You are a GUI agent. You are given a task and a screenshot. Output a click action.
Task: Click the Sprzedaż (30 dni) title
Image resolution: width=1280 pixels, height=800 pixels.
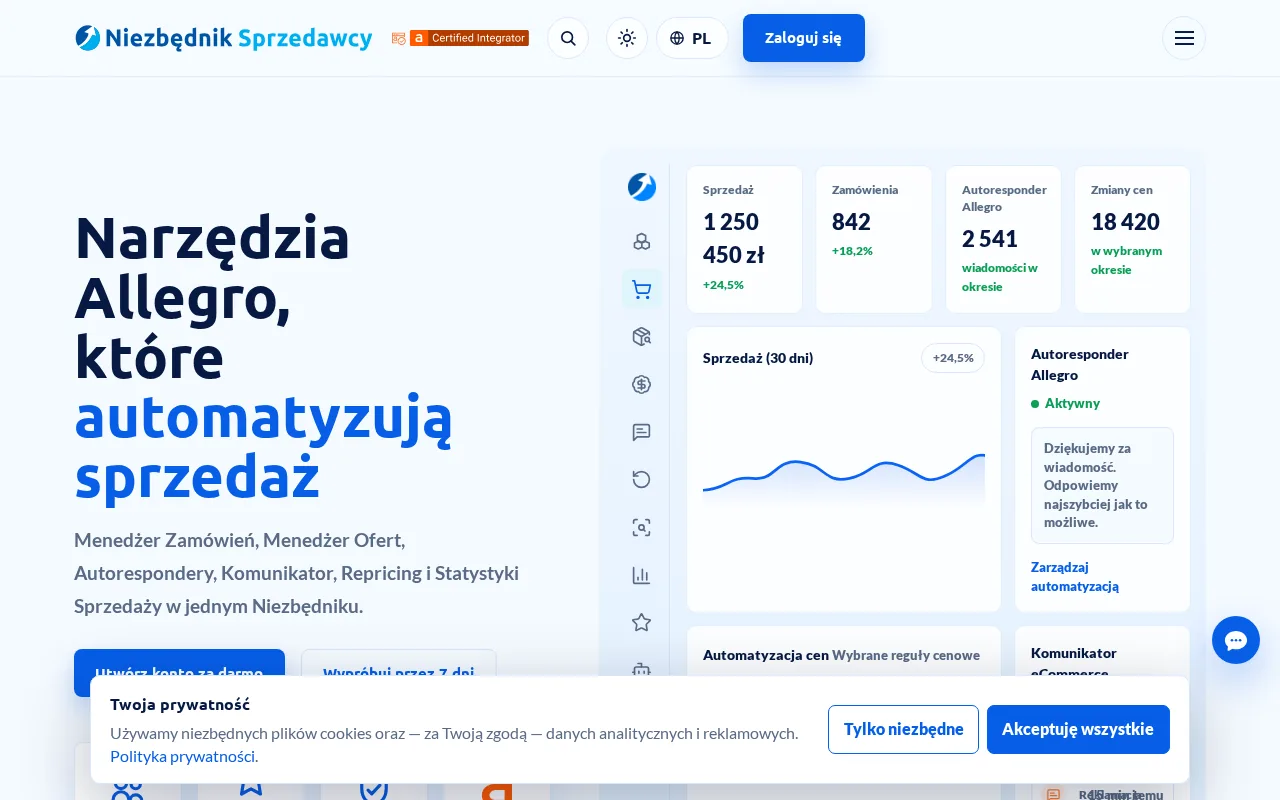(x=758, y=358)
